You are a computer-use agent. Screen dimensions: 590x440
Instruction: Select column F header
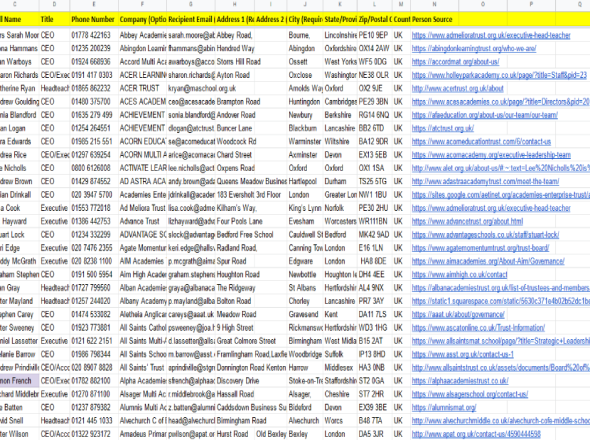pos(142,4)
